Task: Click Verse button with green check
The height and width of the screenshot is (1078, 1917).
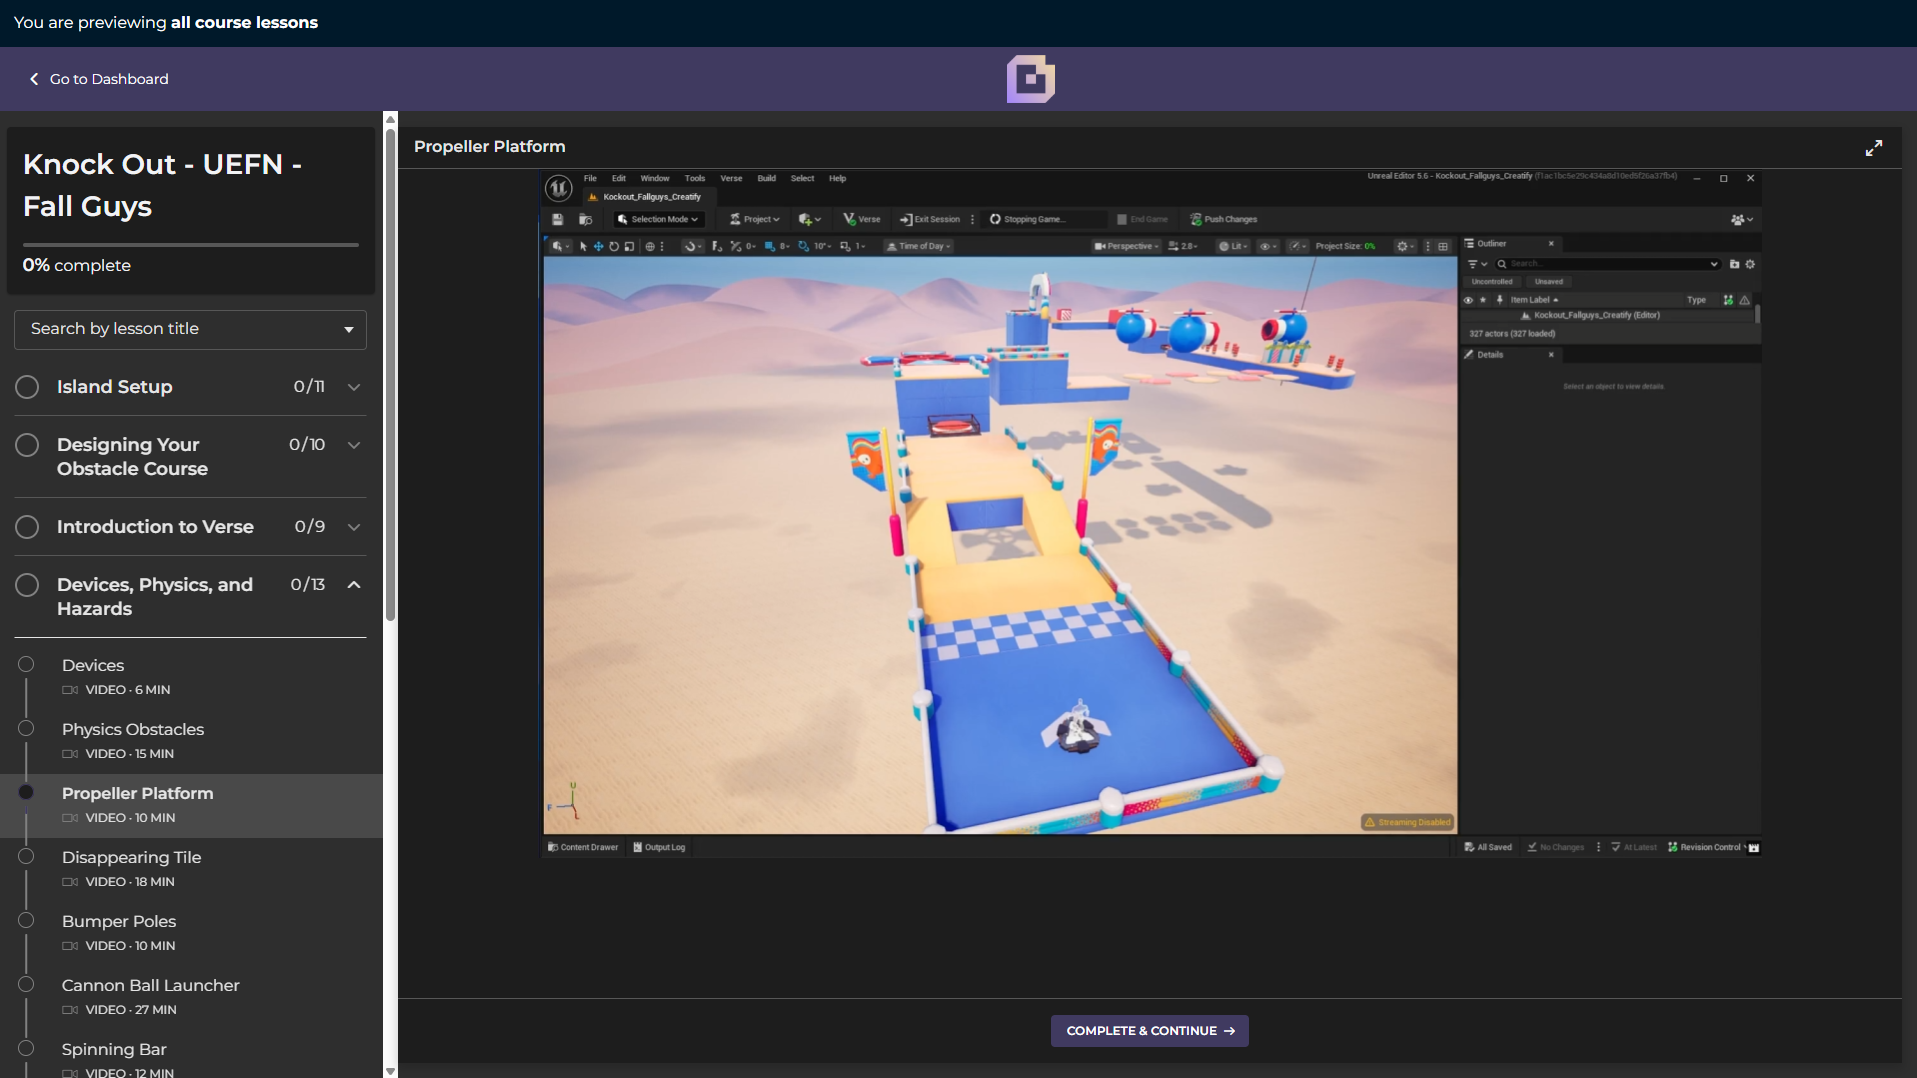Action: [862, 219]
